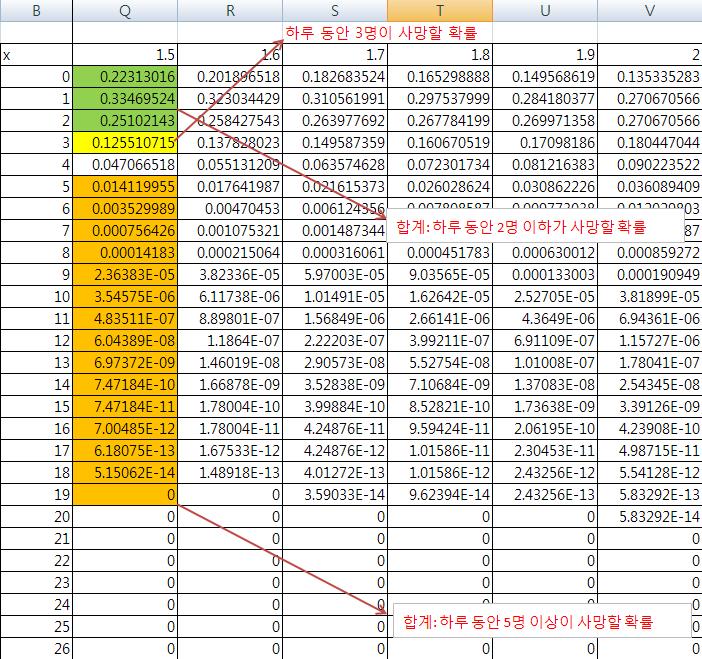Screen dimensions: 702x659
Task: Click orange cell 0.014119955
Action: [x=125, y=187]
